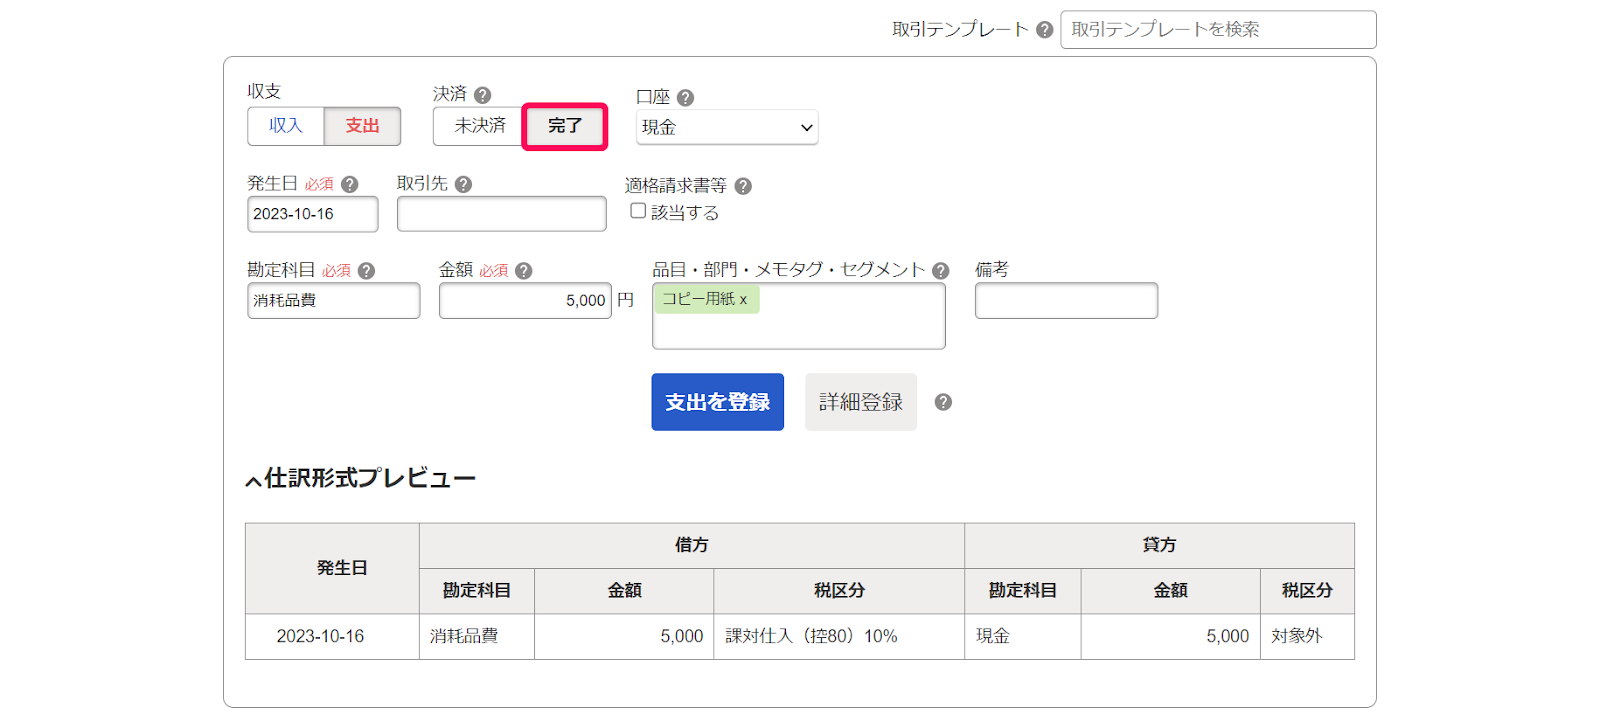Click the empty 取引先 input field
This screenshot has height=714, width=1600.
pos(502,214)
